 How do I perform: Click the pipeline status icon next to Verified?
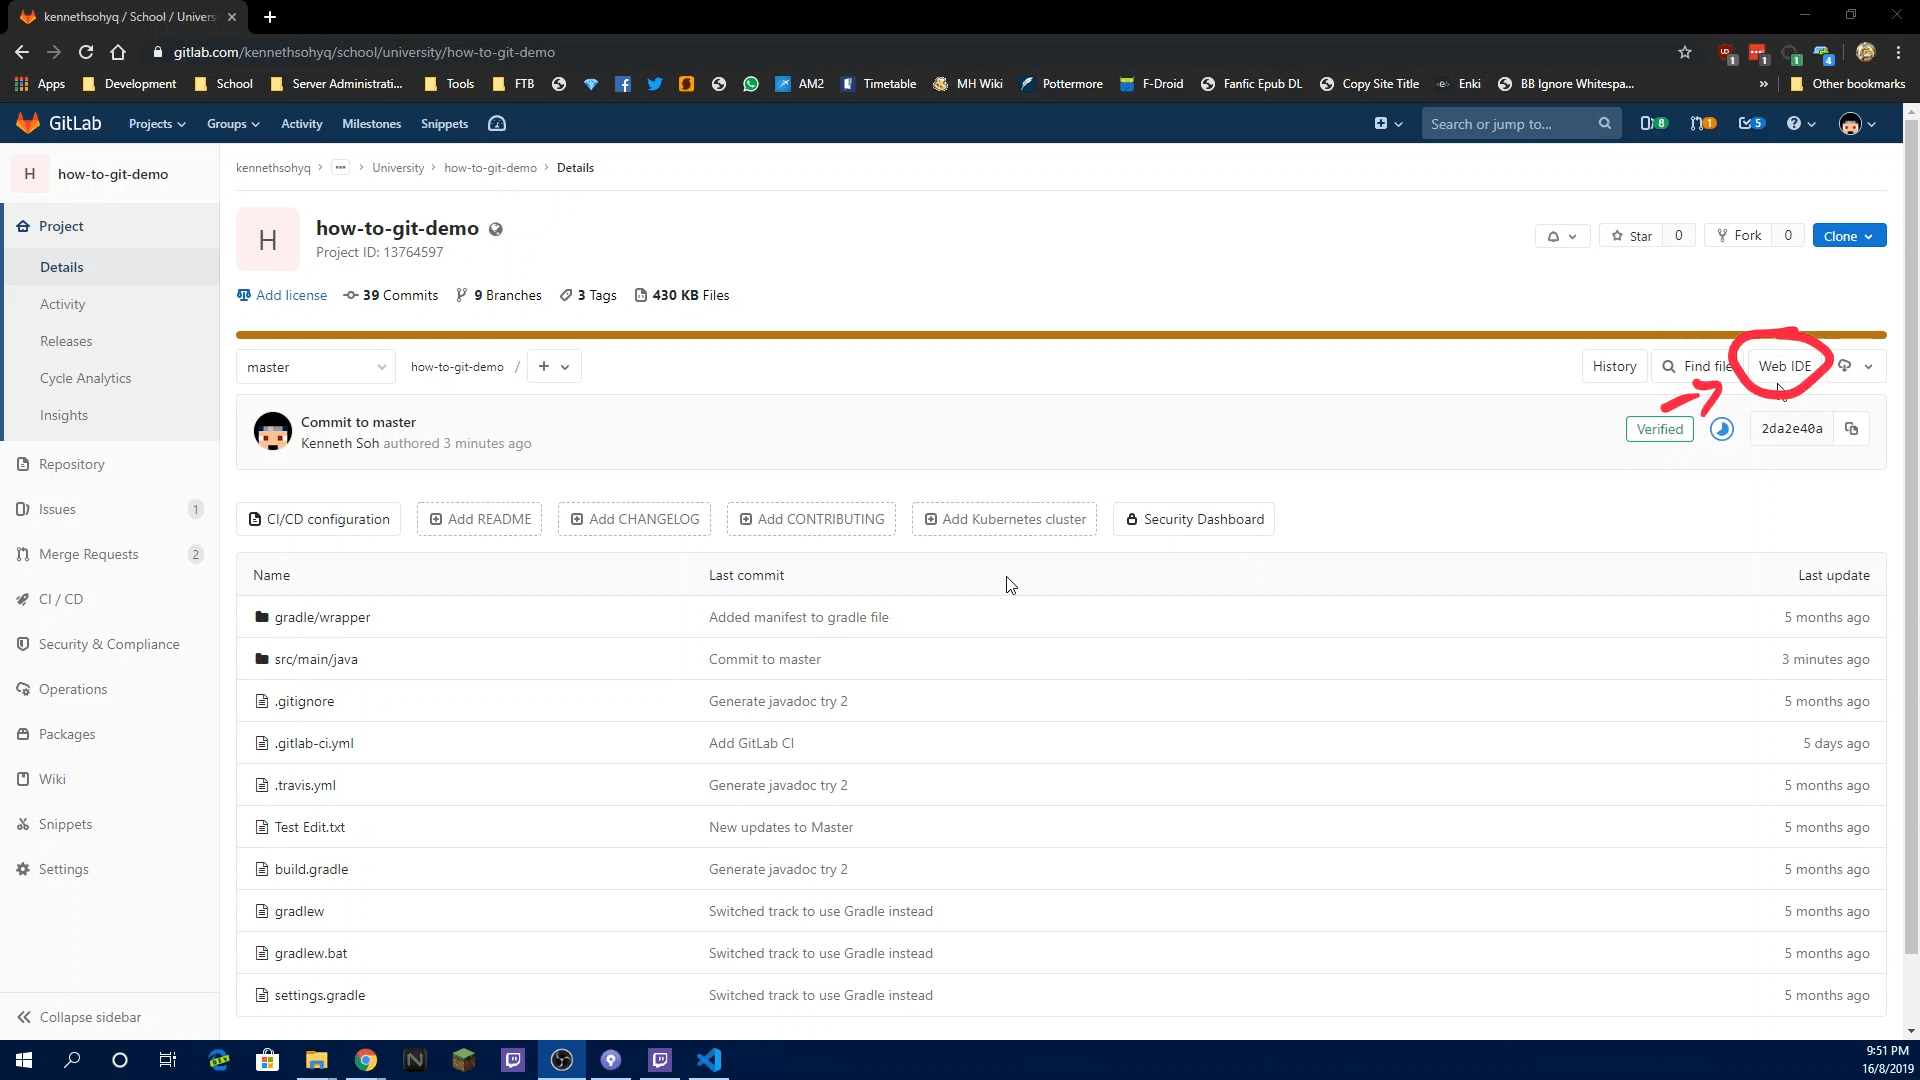point(1721,429)
